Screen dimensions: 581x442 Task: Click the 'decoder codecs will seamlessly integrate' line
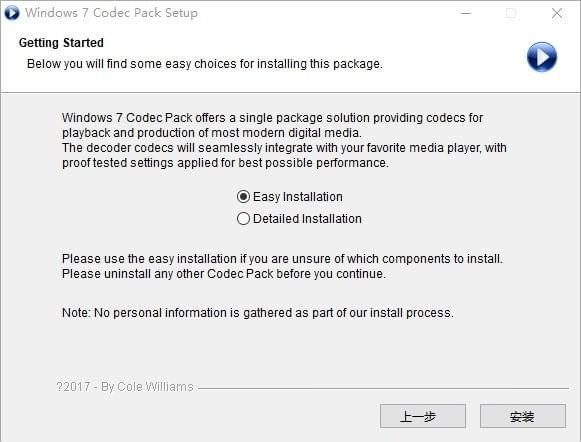(x=284, y=148)
